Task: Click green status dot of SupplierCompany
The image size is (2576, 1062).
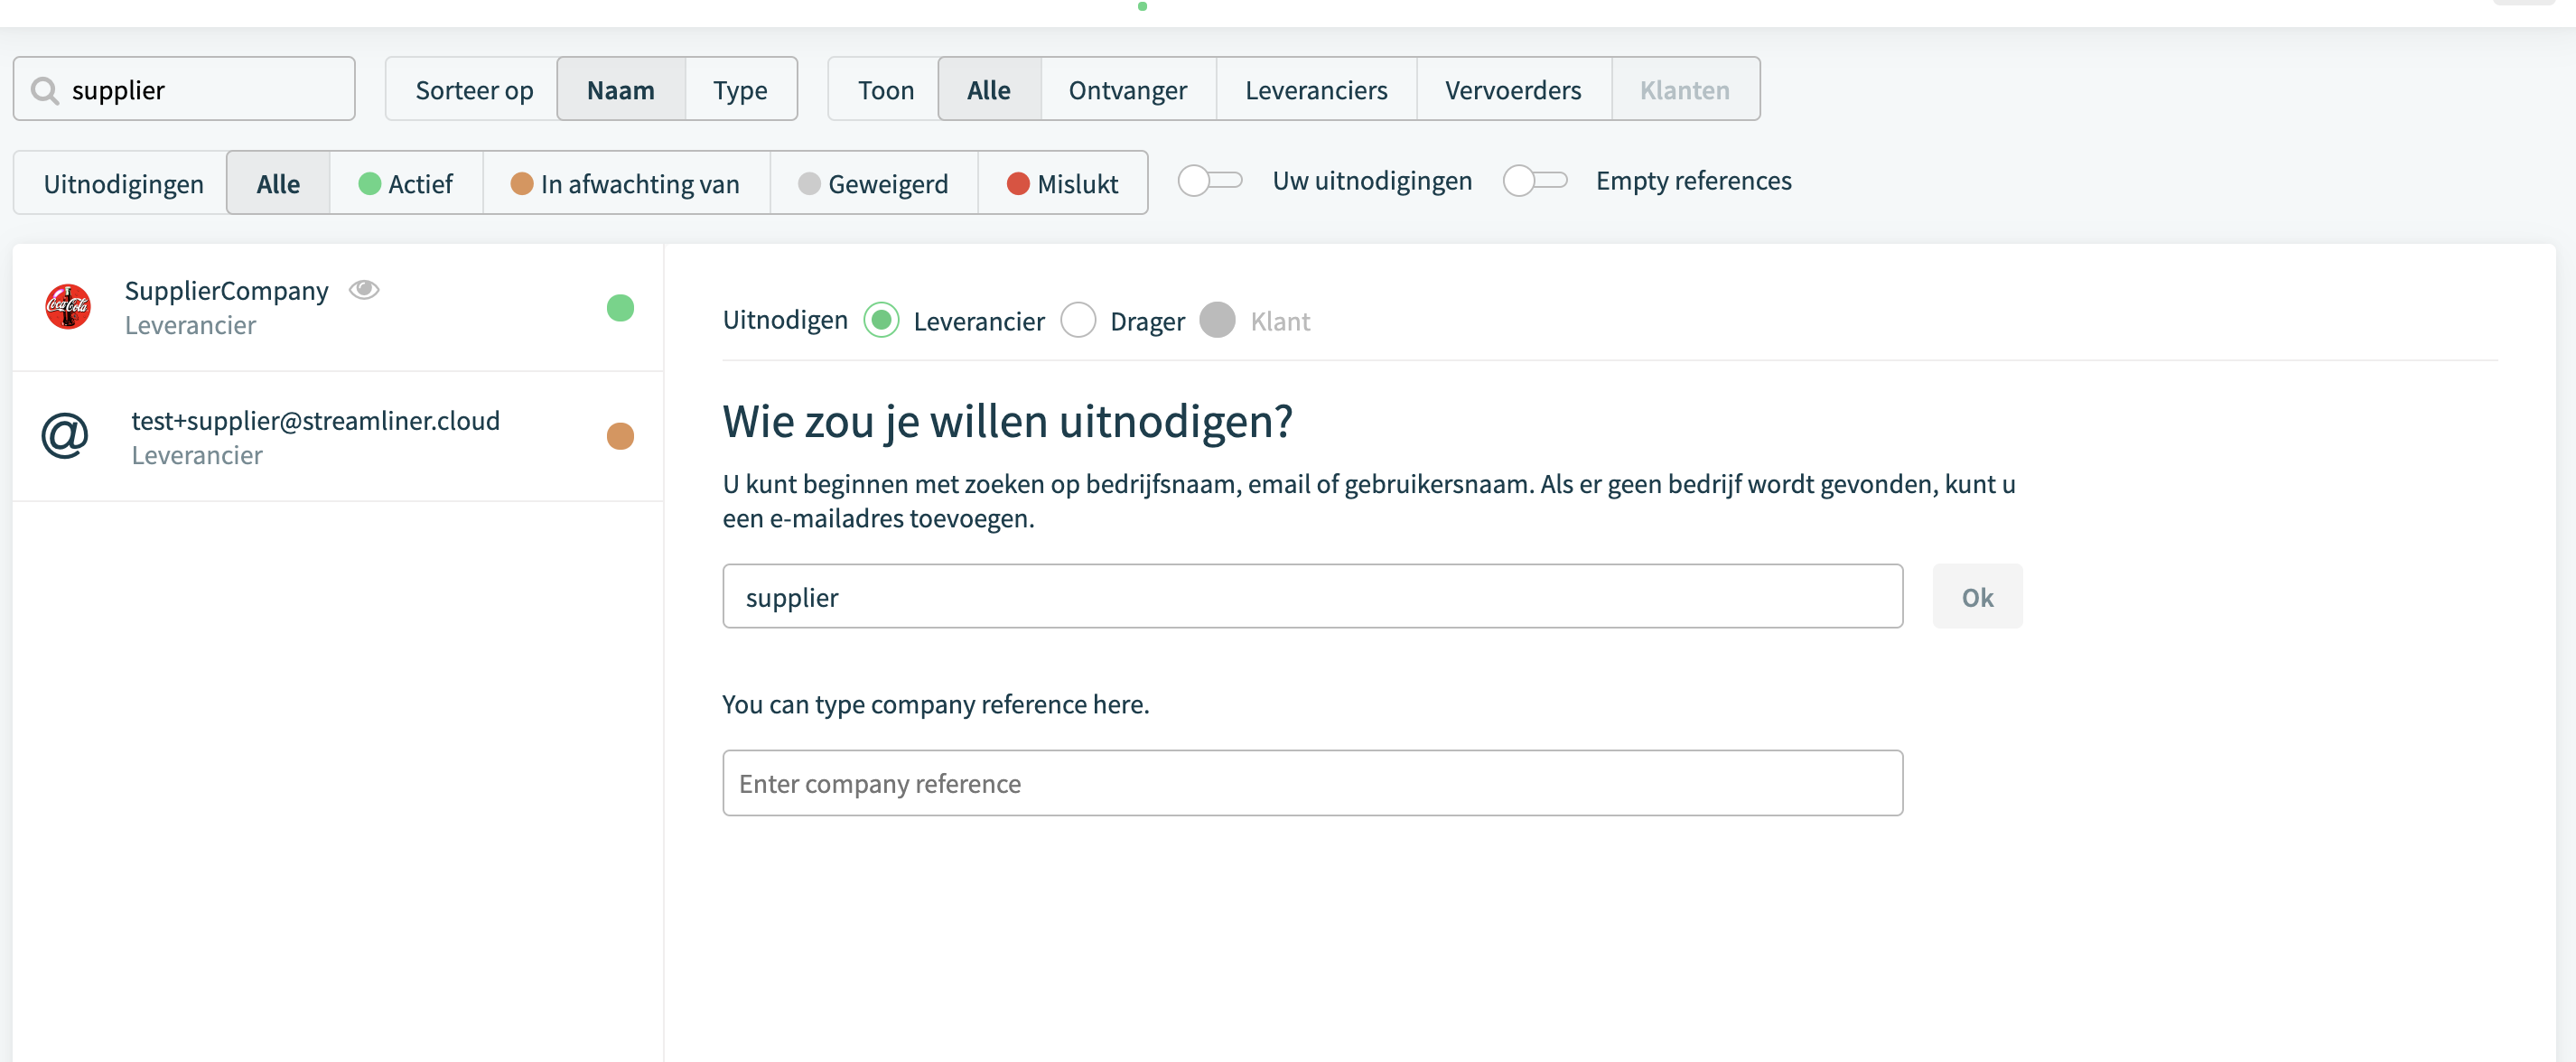Action: click(x=620, y=307)
